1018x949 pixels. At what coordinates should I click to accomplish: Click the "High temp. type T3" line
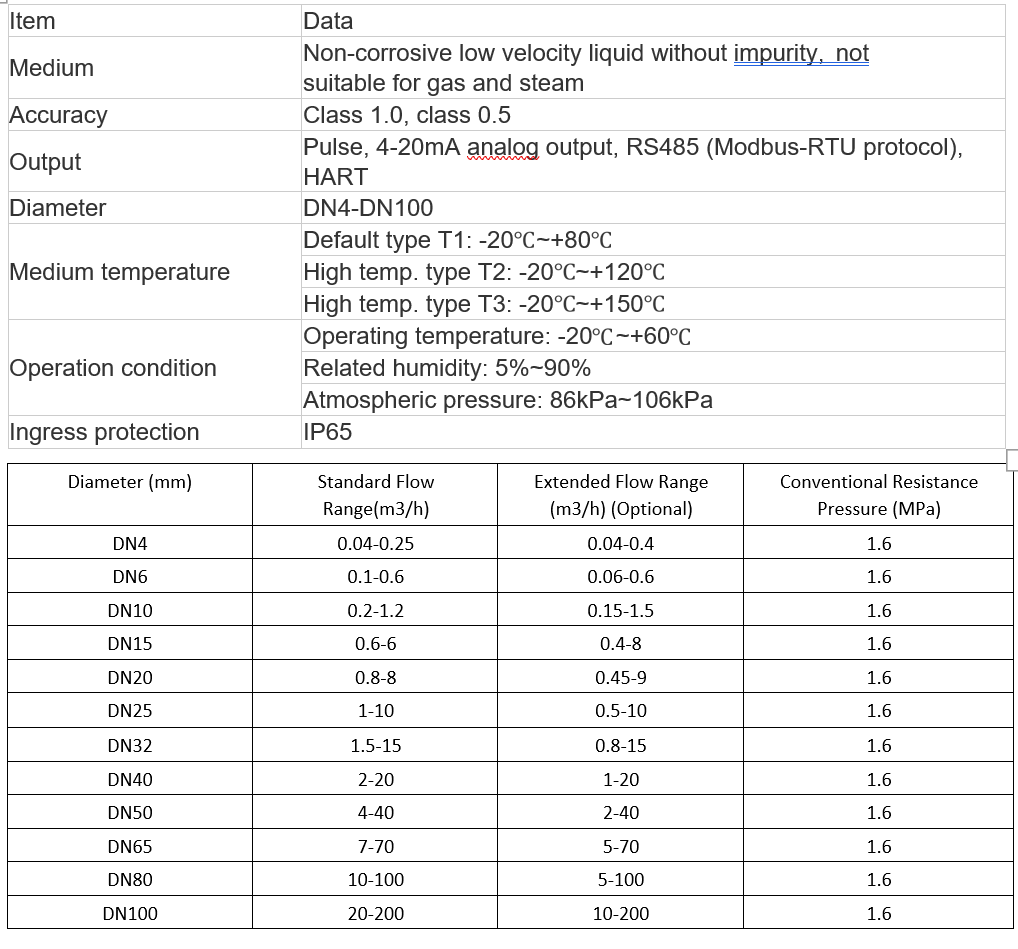point(483,304)
